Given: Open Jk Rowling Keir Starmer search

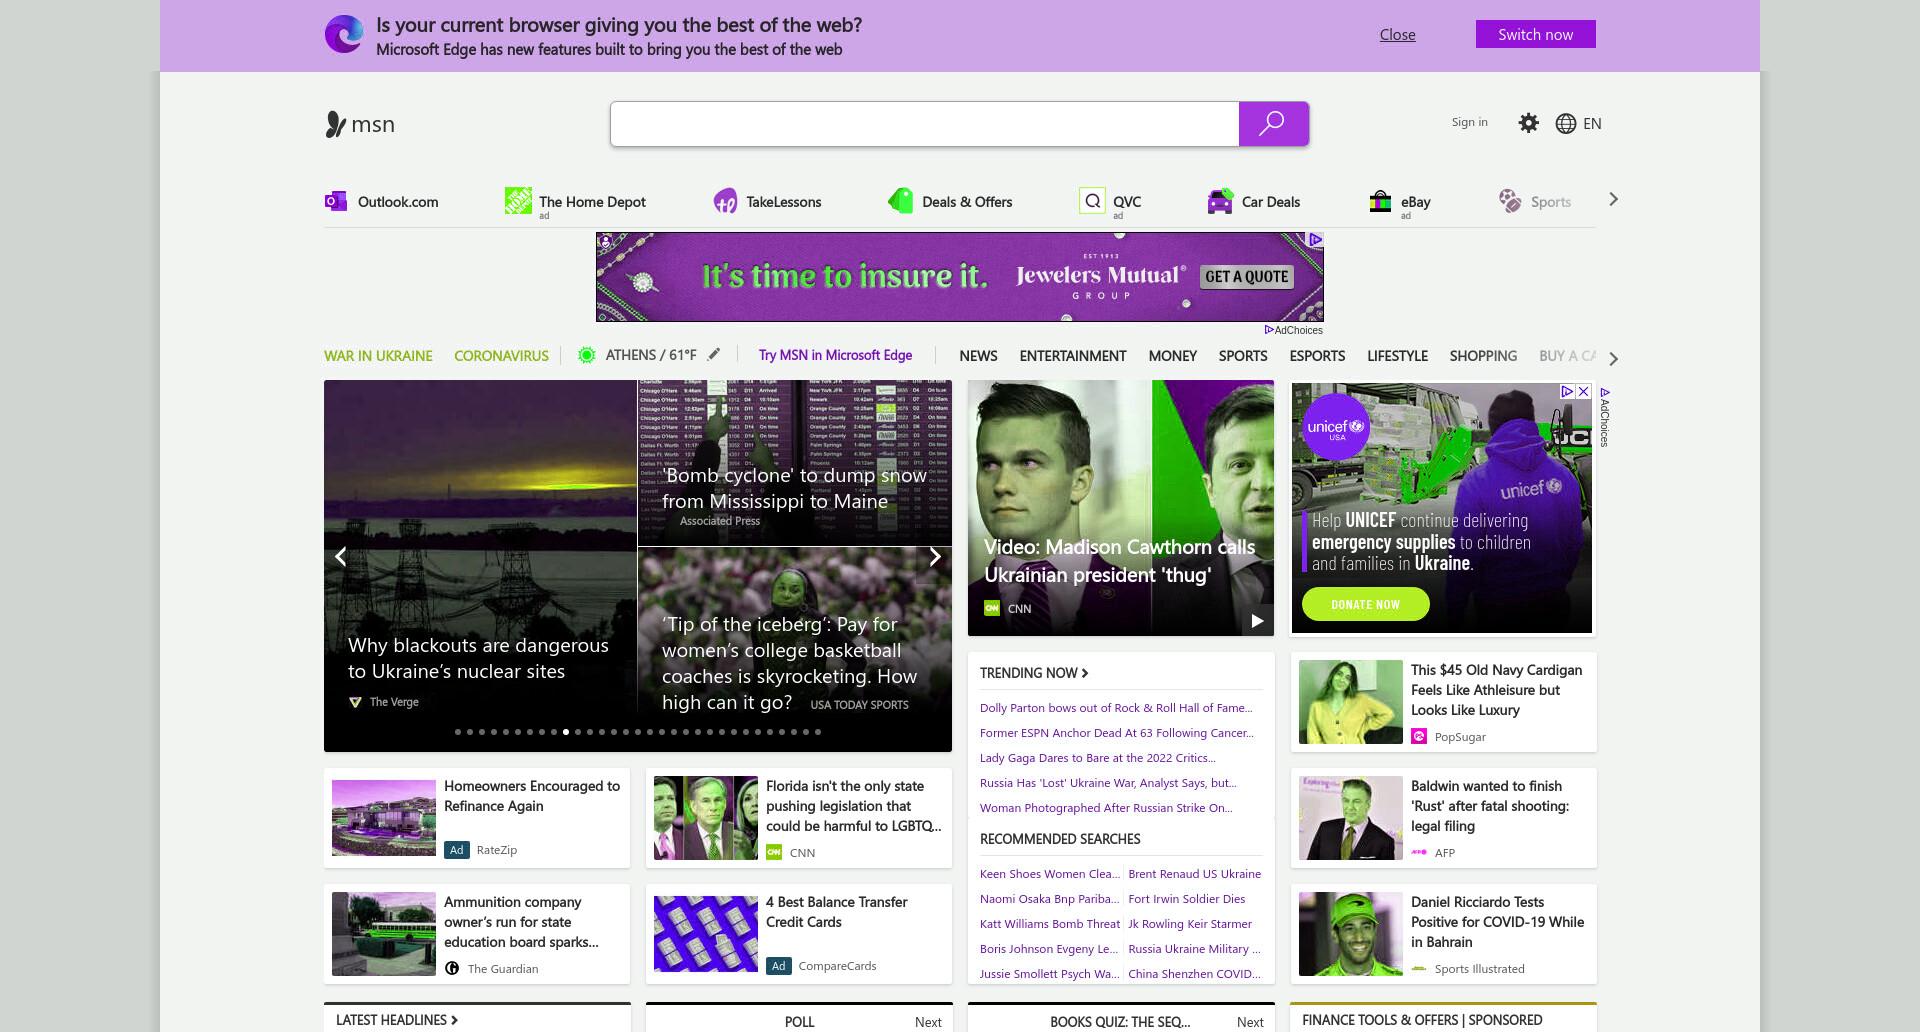Looking at the screenshot, I should pyautogui.click(x=1190, y=924).
